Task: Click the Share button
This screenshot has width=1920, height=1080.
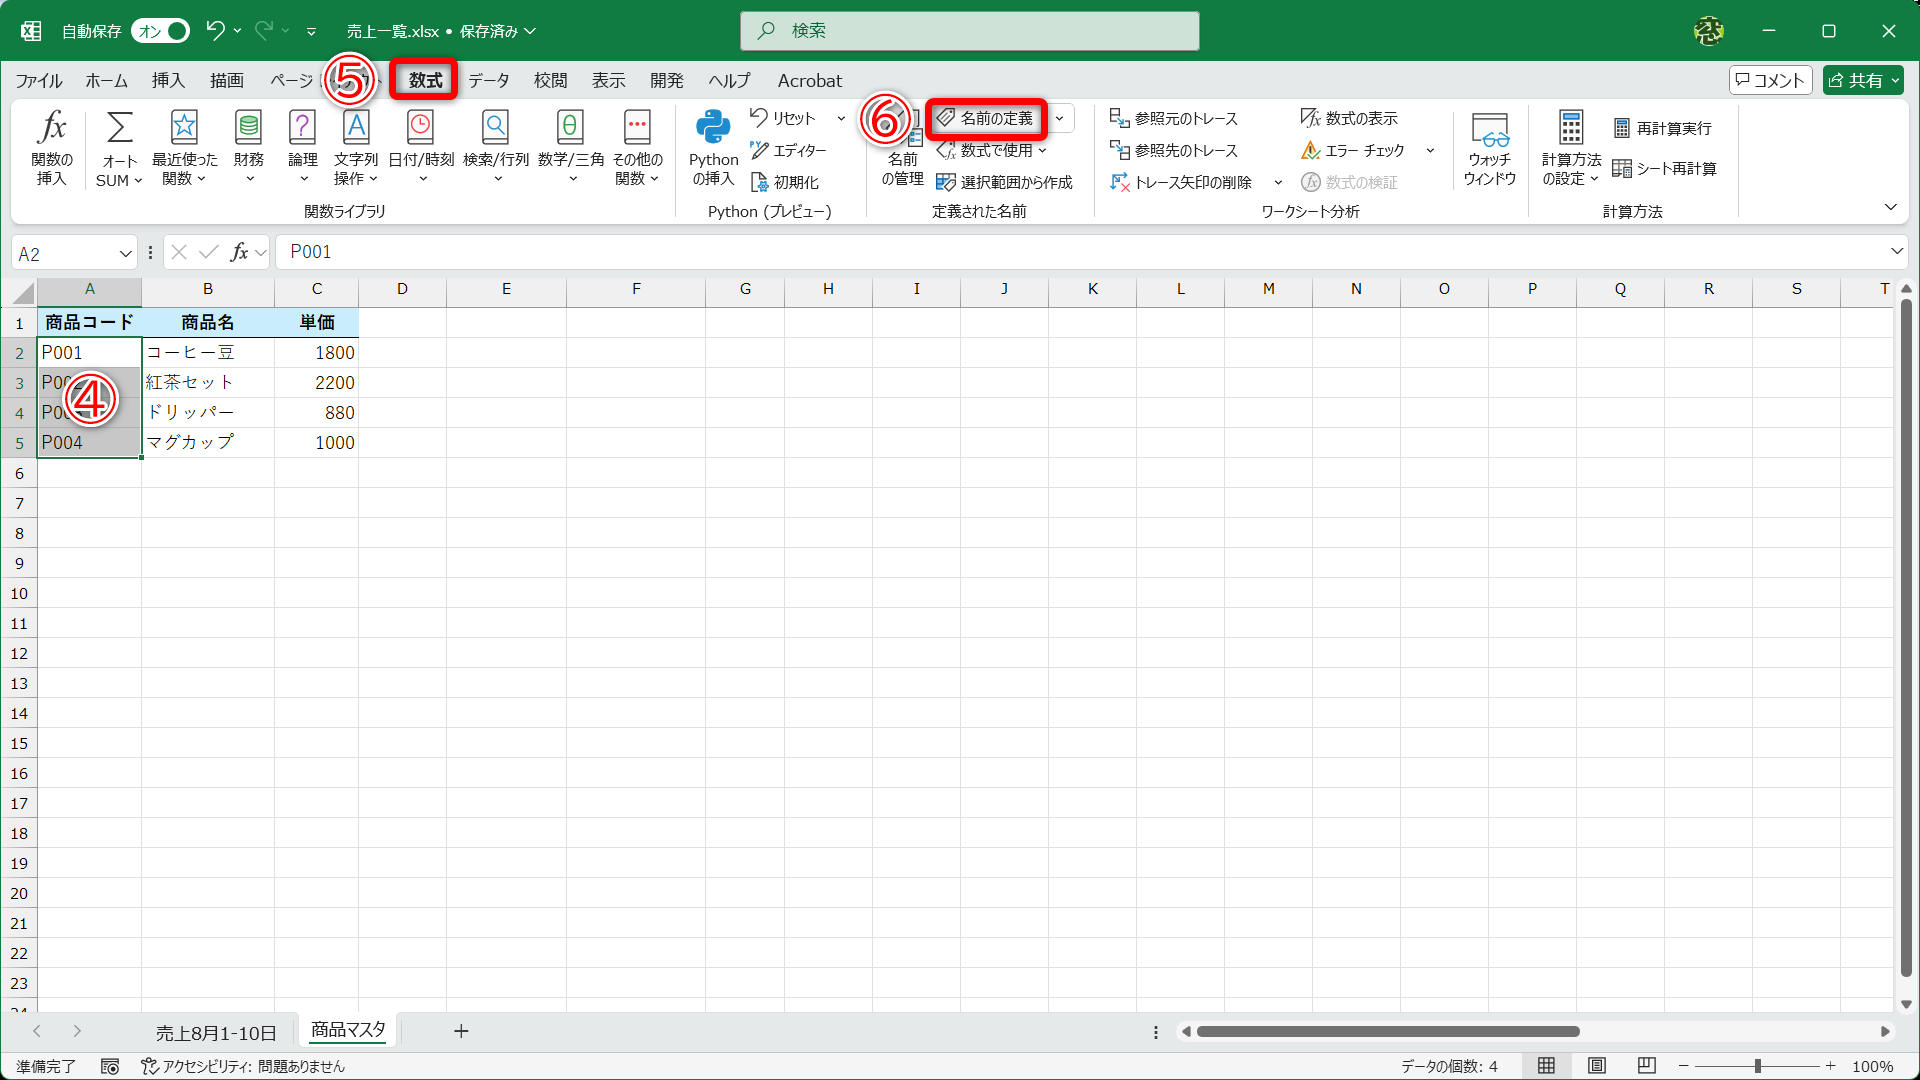Action: (1857, 80)
